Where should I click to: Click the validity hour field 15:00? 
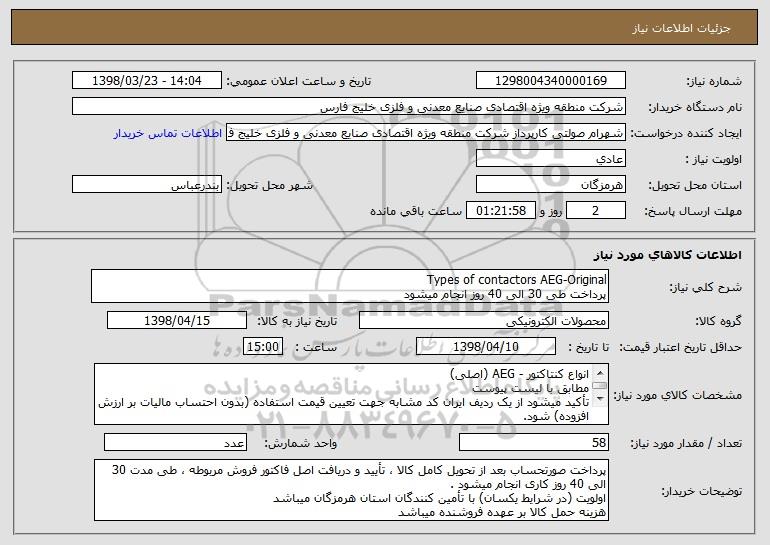[263, 346]
